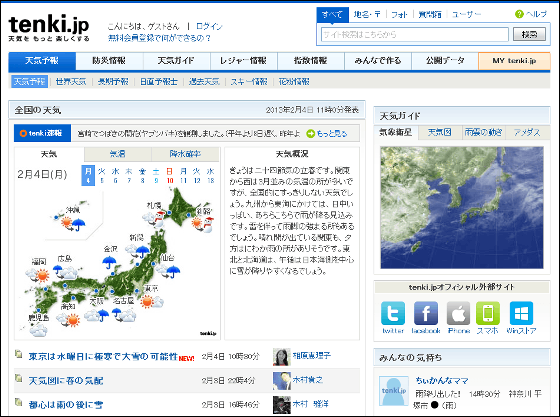
Task: Click the Okinawa (沖縄) weather icon
Action: point(73,223)
